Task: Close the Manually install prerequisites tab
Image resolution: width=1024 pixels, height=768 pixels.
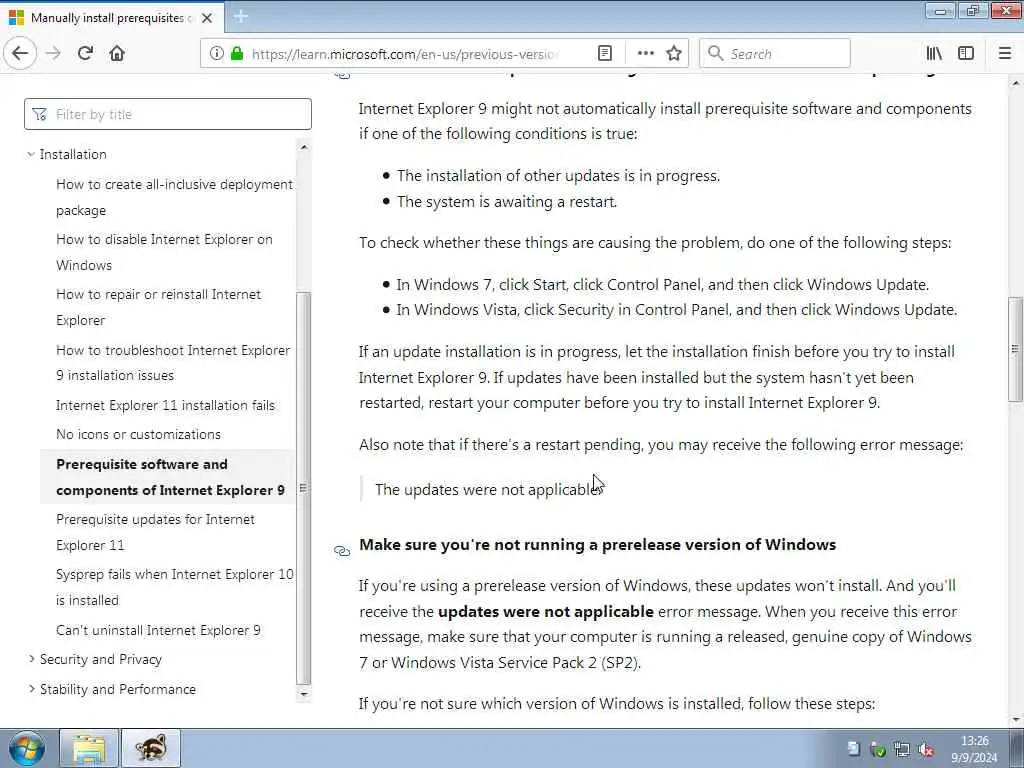Action: [207, 18]
